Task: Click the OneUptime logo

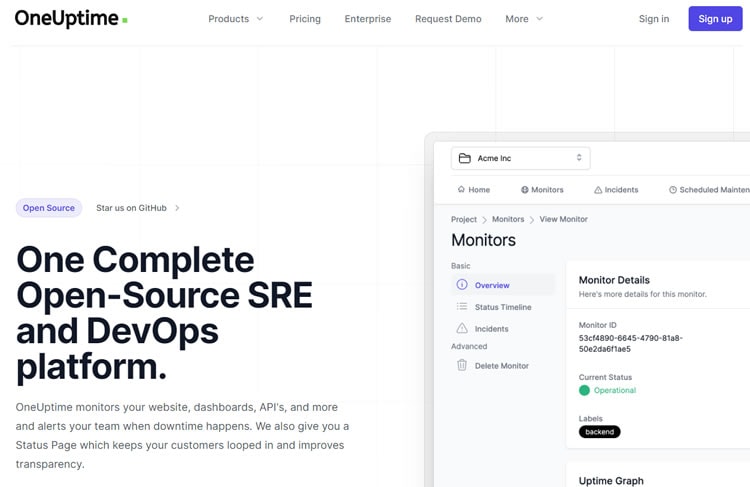Action: tap(71, 19)
